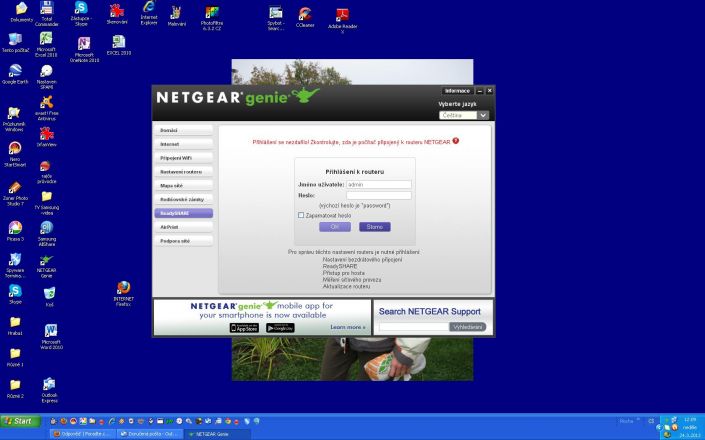Launch Samsung AllShare desktop icon
705x440 pixels.
click(x=47, y=234)
